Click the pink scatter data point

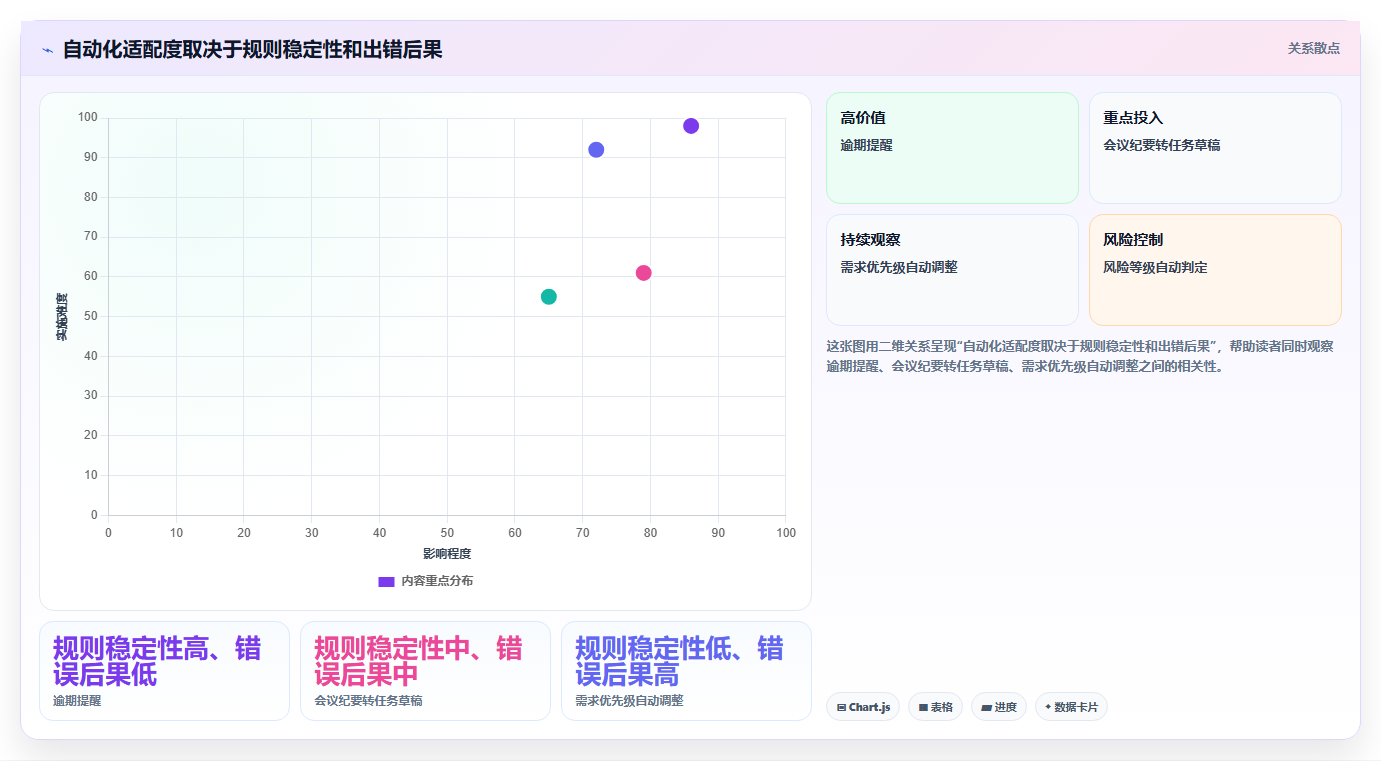tap(643, 273)
